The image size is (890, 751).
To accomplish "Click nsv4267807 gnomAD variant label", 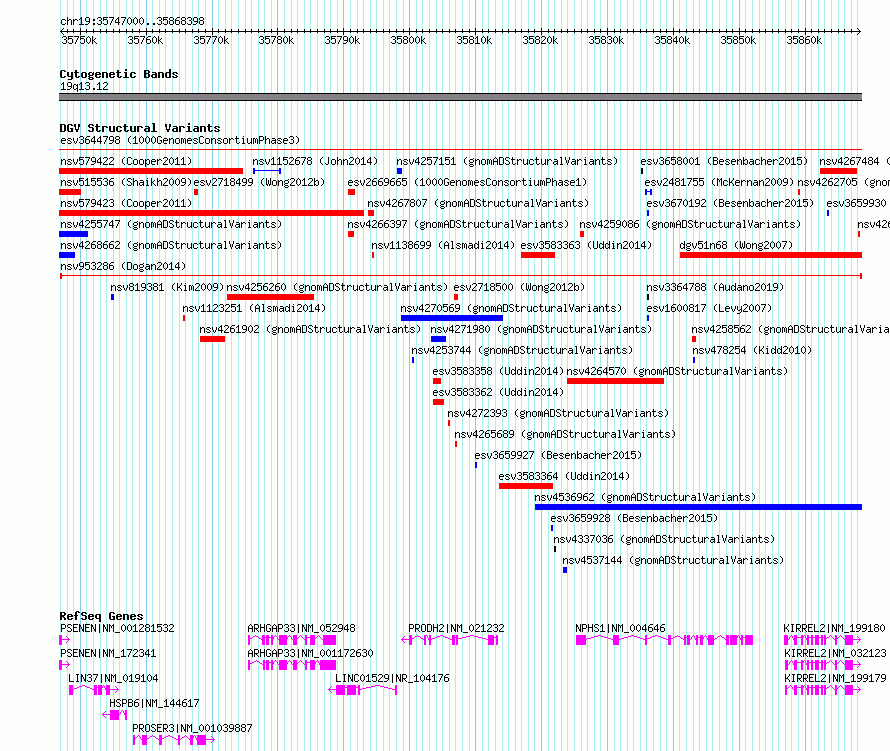I will pos(478,203).
